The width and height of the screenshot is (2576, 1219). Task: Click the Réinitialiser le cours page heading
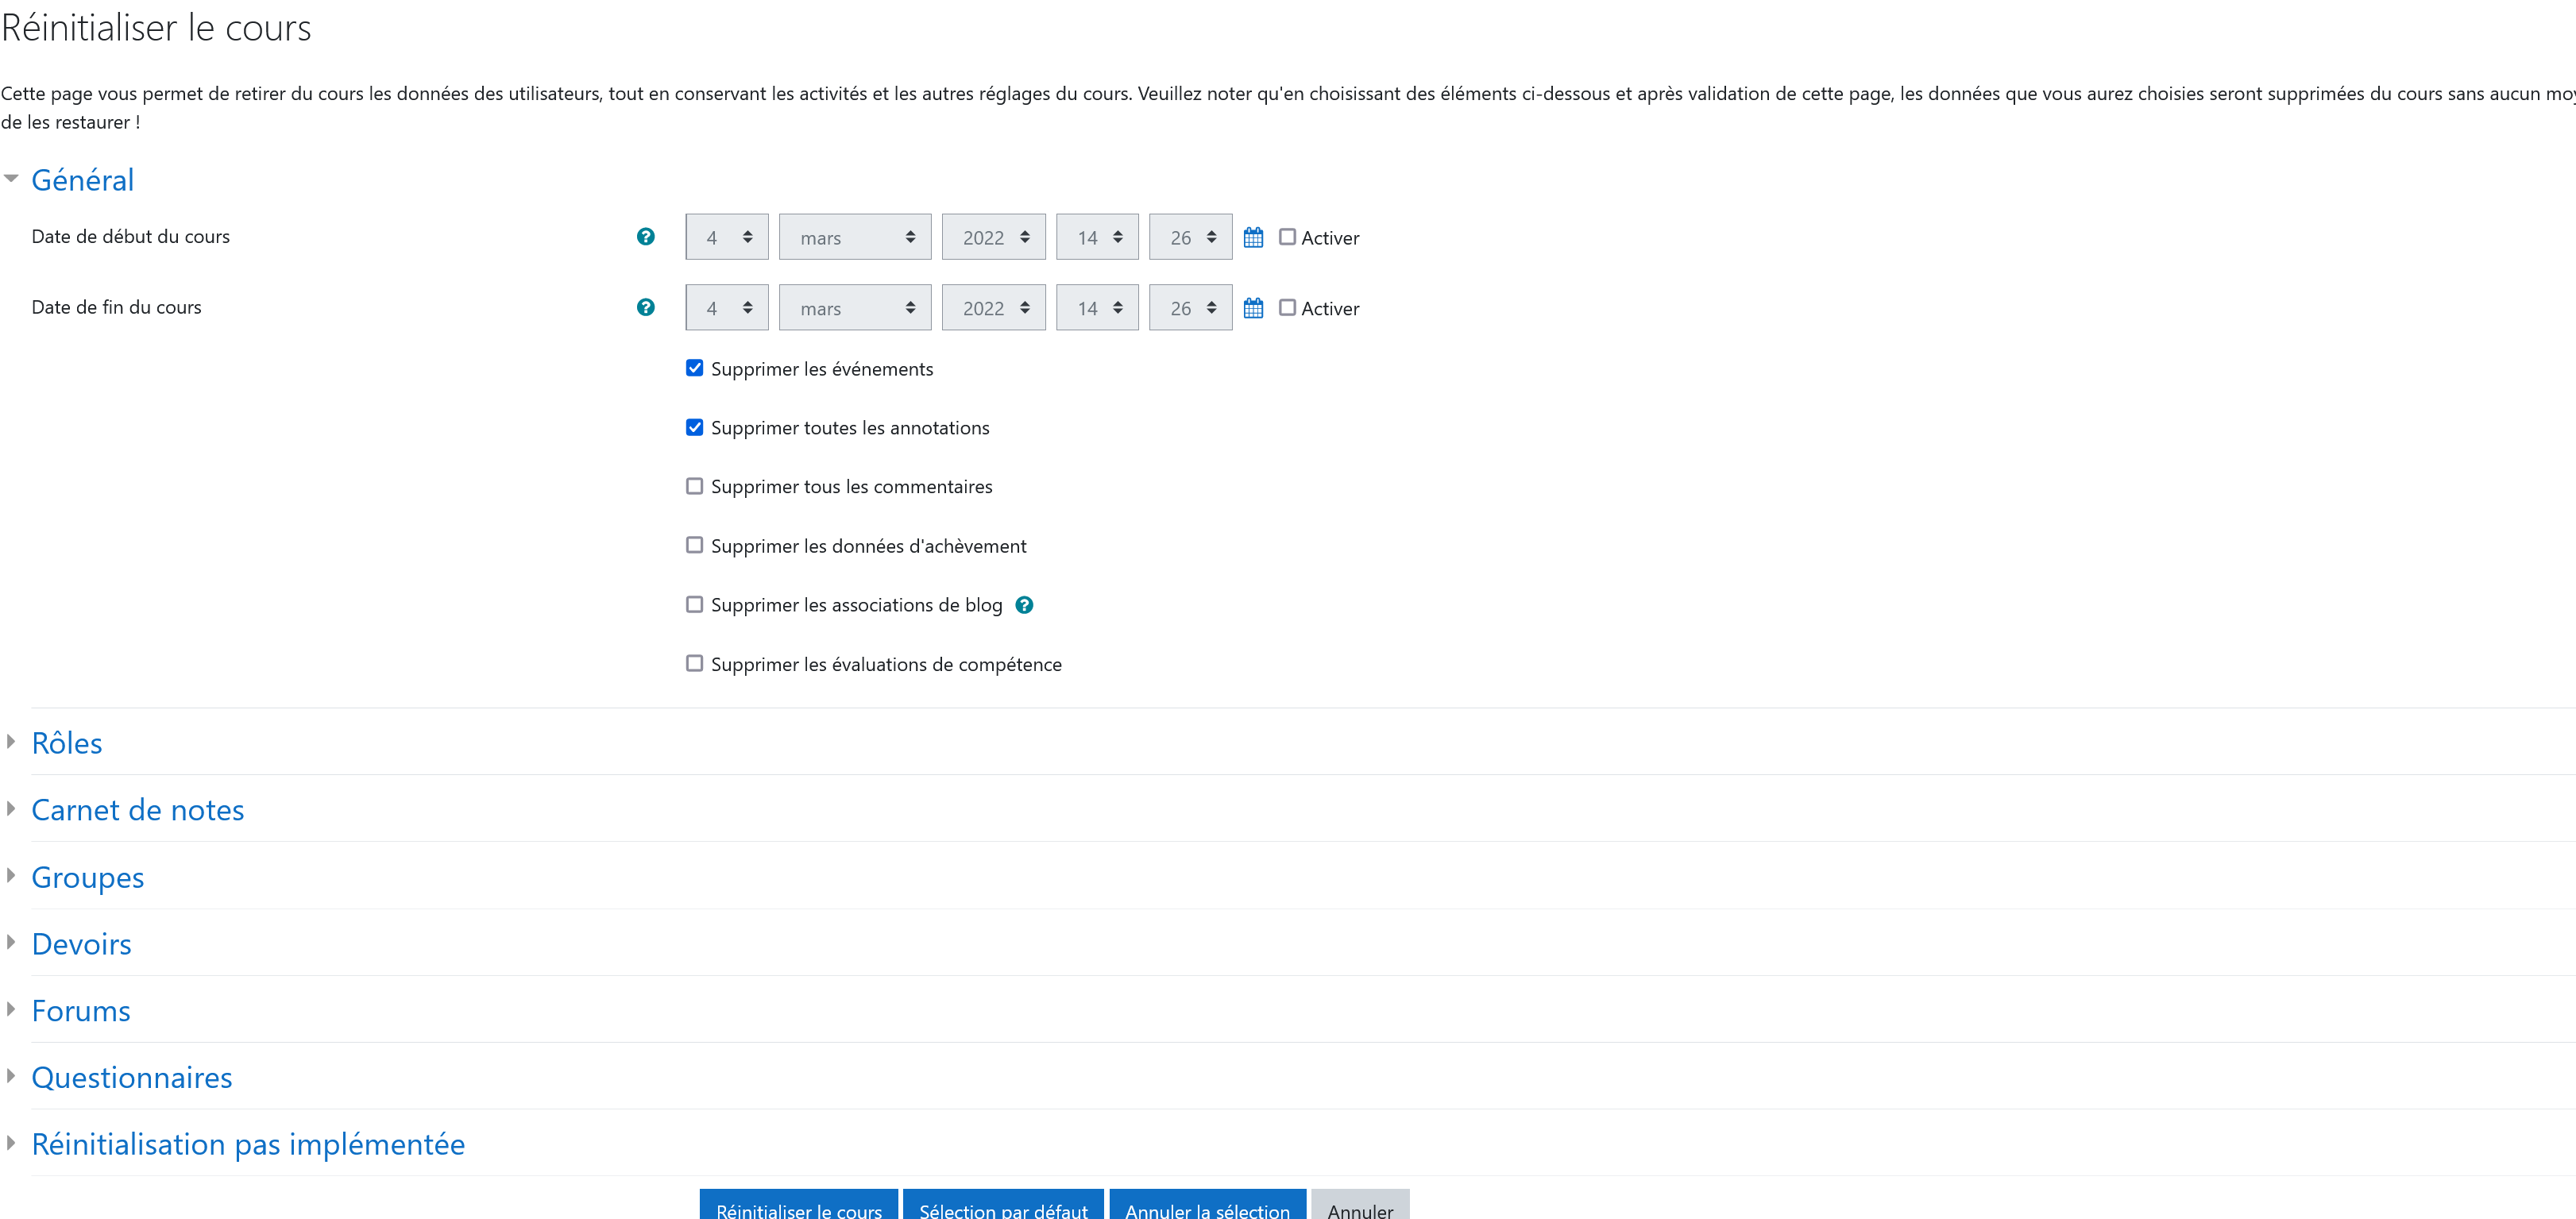pyautogui.click(x=157, y=28)
